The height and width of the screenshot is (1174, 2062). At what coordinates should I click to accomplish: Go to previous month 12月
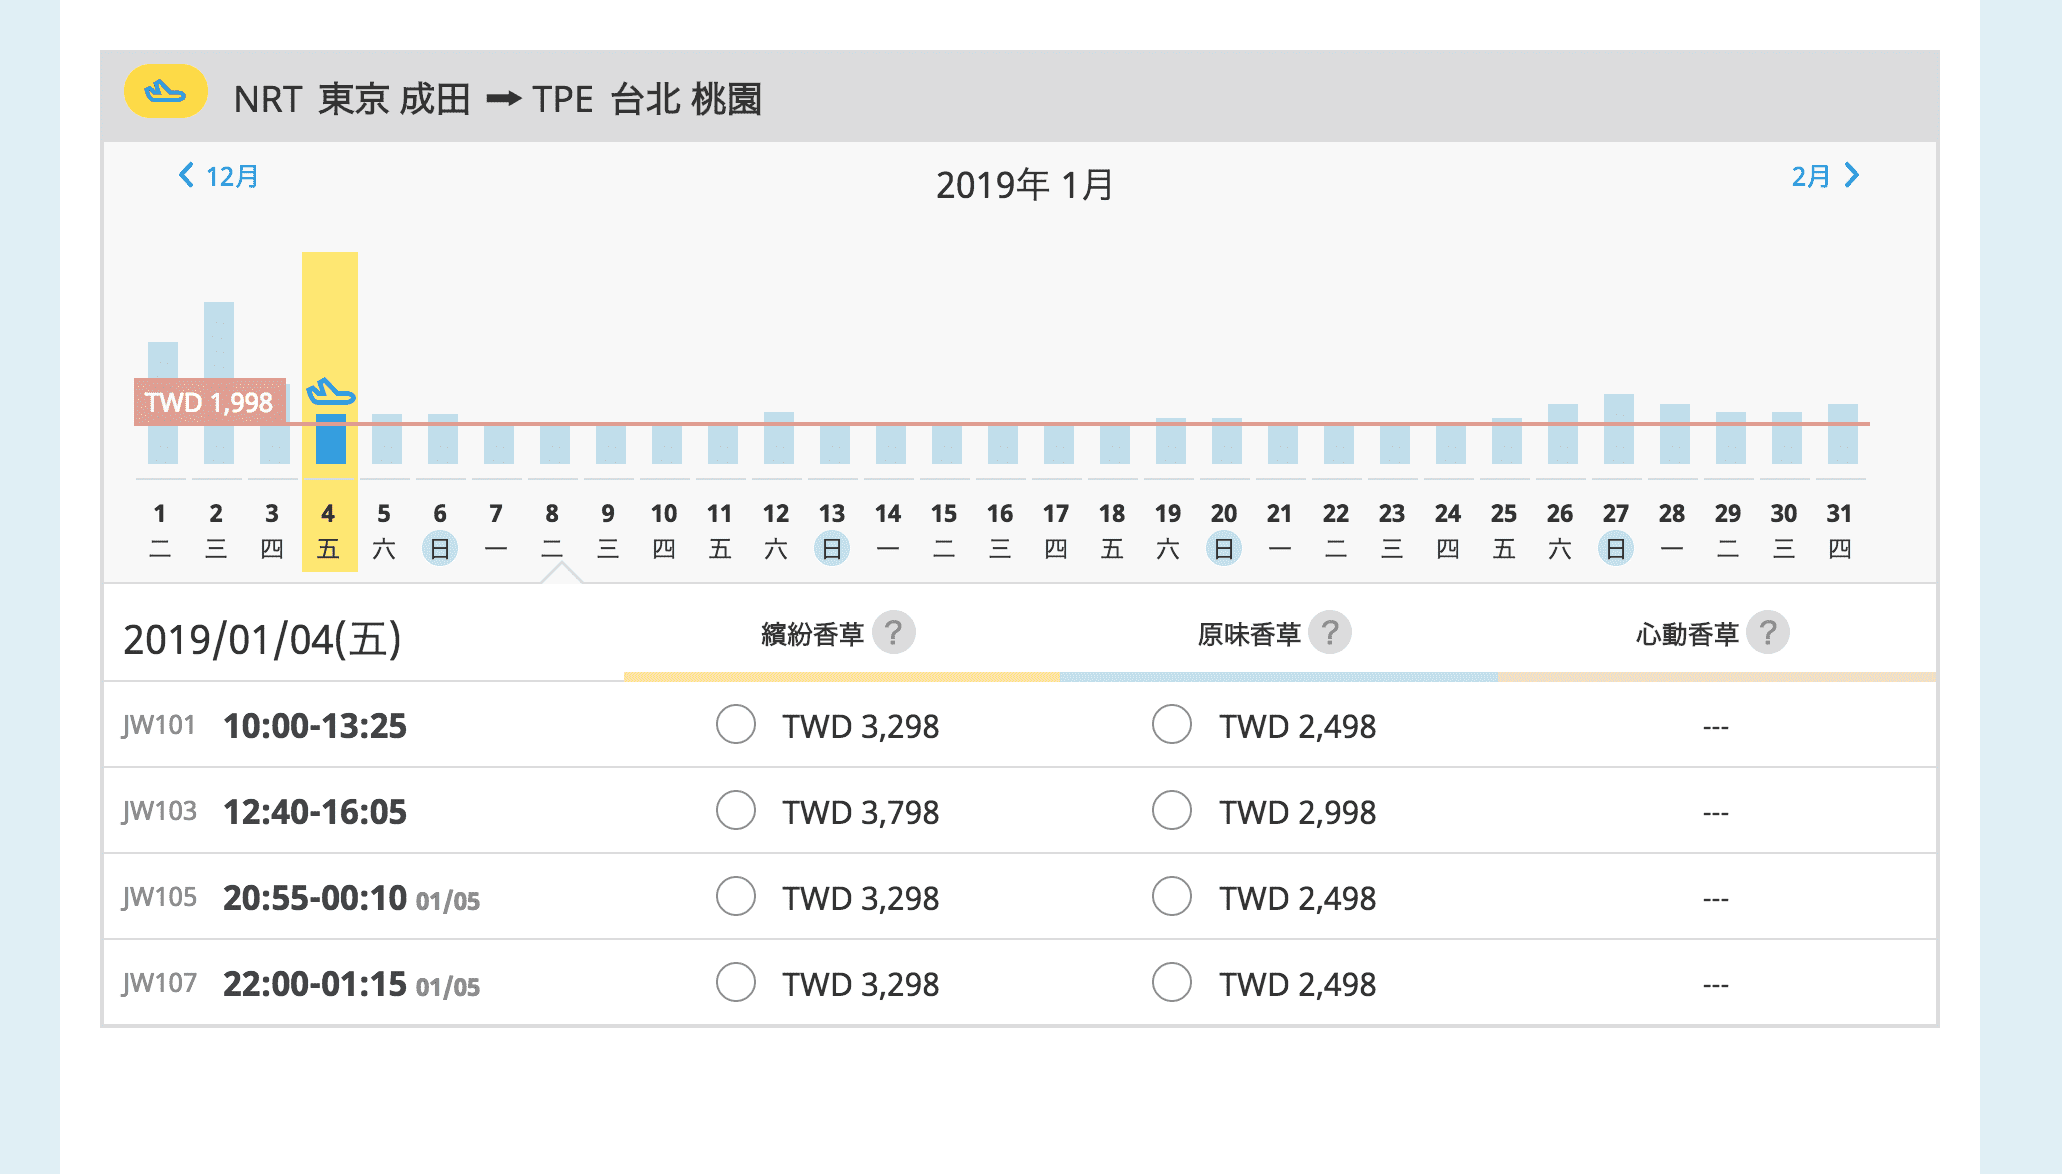tap(218, 176)
